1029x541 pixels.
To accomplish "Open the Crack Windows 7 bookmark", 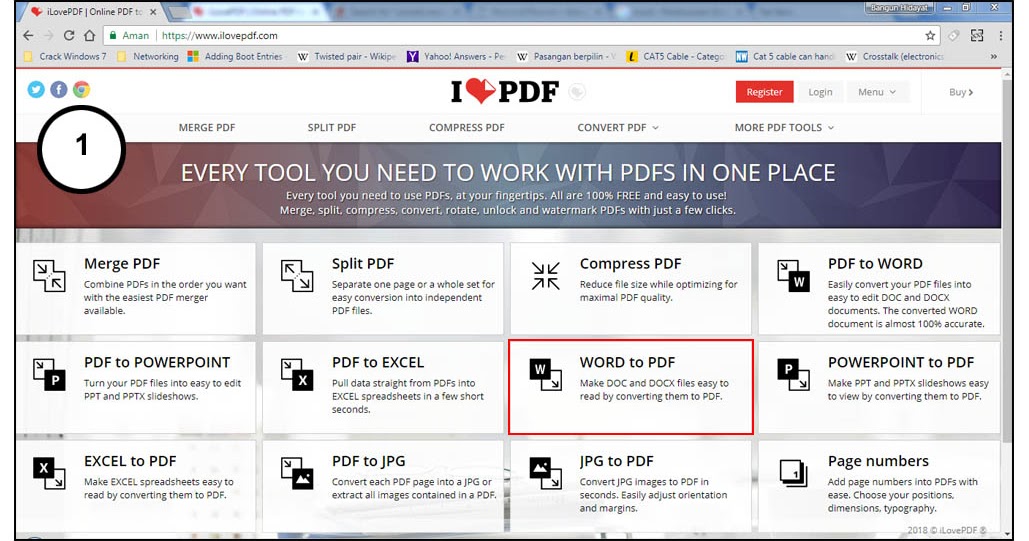I will click(x=65, y=56).
